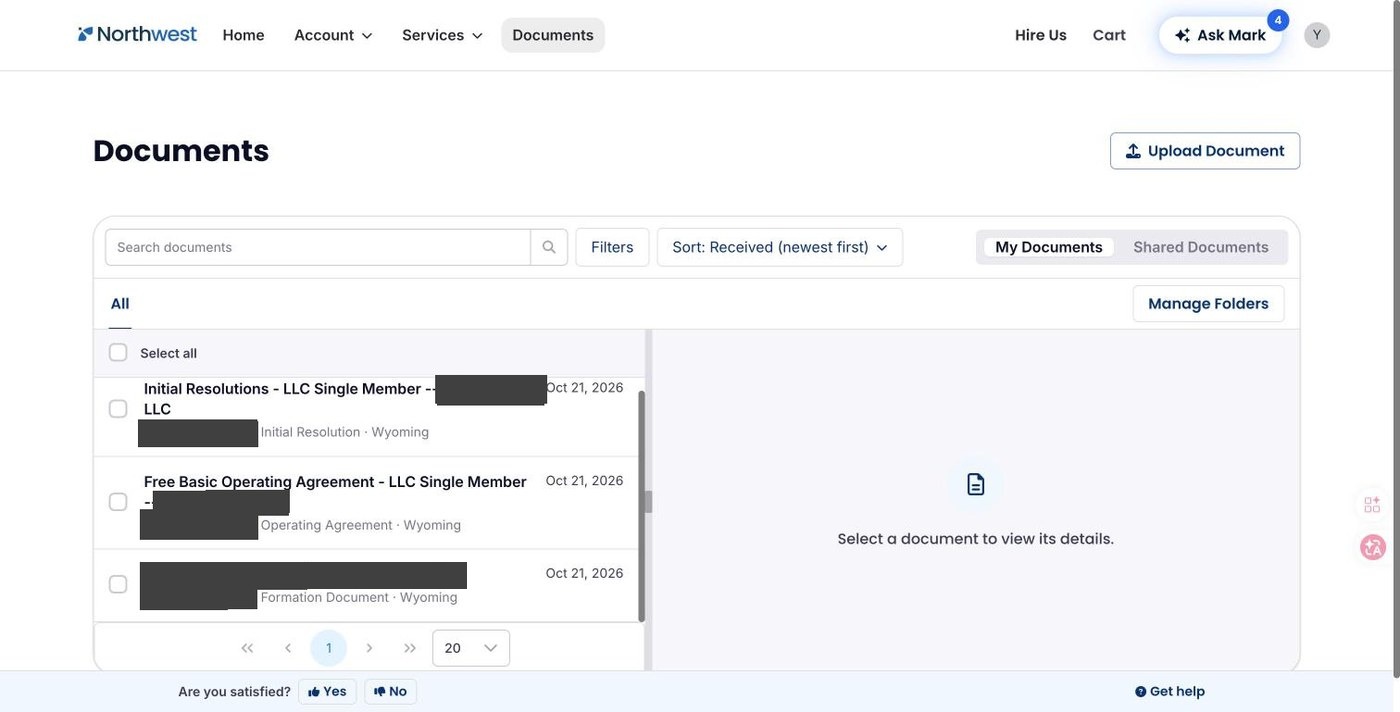The width and height of the screenshot is (1400, 712).
Task: Click Upload Document button
Action: click(1205, 151)
